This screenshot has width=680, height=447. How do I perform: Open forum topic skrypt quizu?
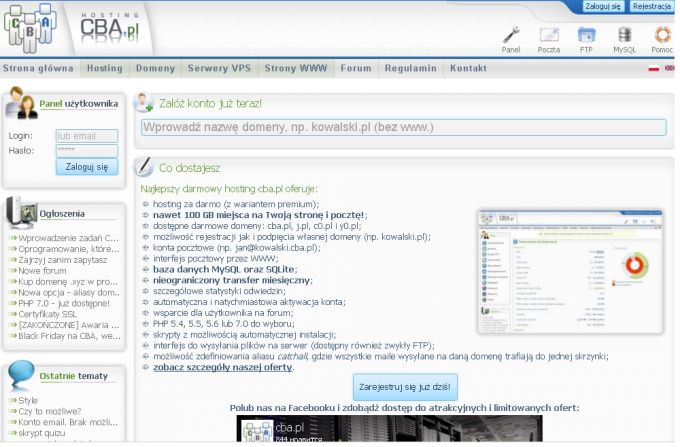[x=42, y=433]
